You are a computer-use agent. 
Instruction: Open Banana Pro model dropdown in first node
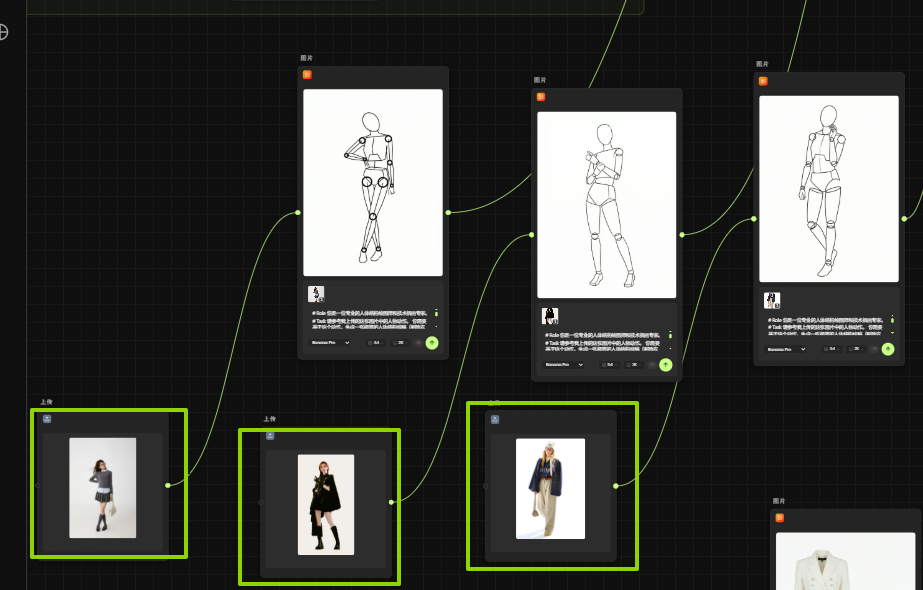pyautogui.click(x=330, y=342)
